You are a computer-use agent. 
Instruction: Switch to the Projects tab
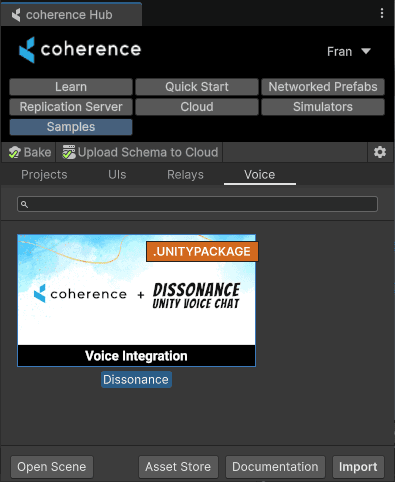coord(44,175)
